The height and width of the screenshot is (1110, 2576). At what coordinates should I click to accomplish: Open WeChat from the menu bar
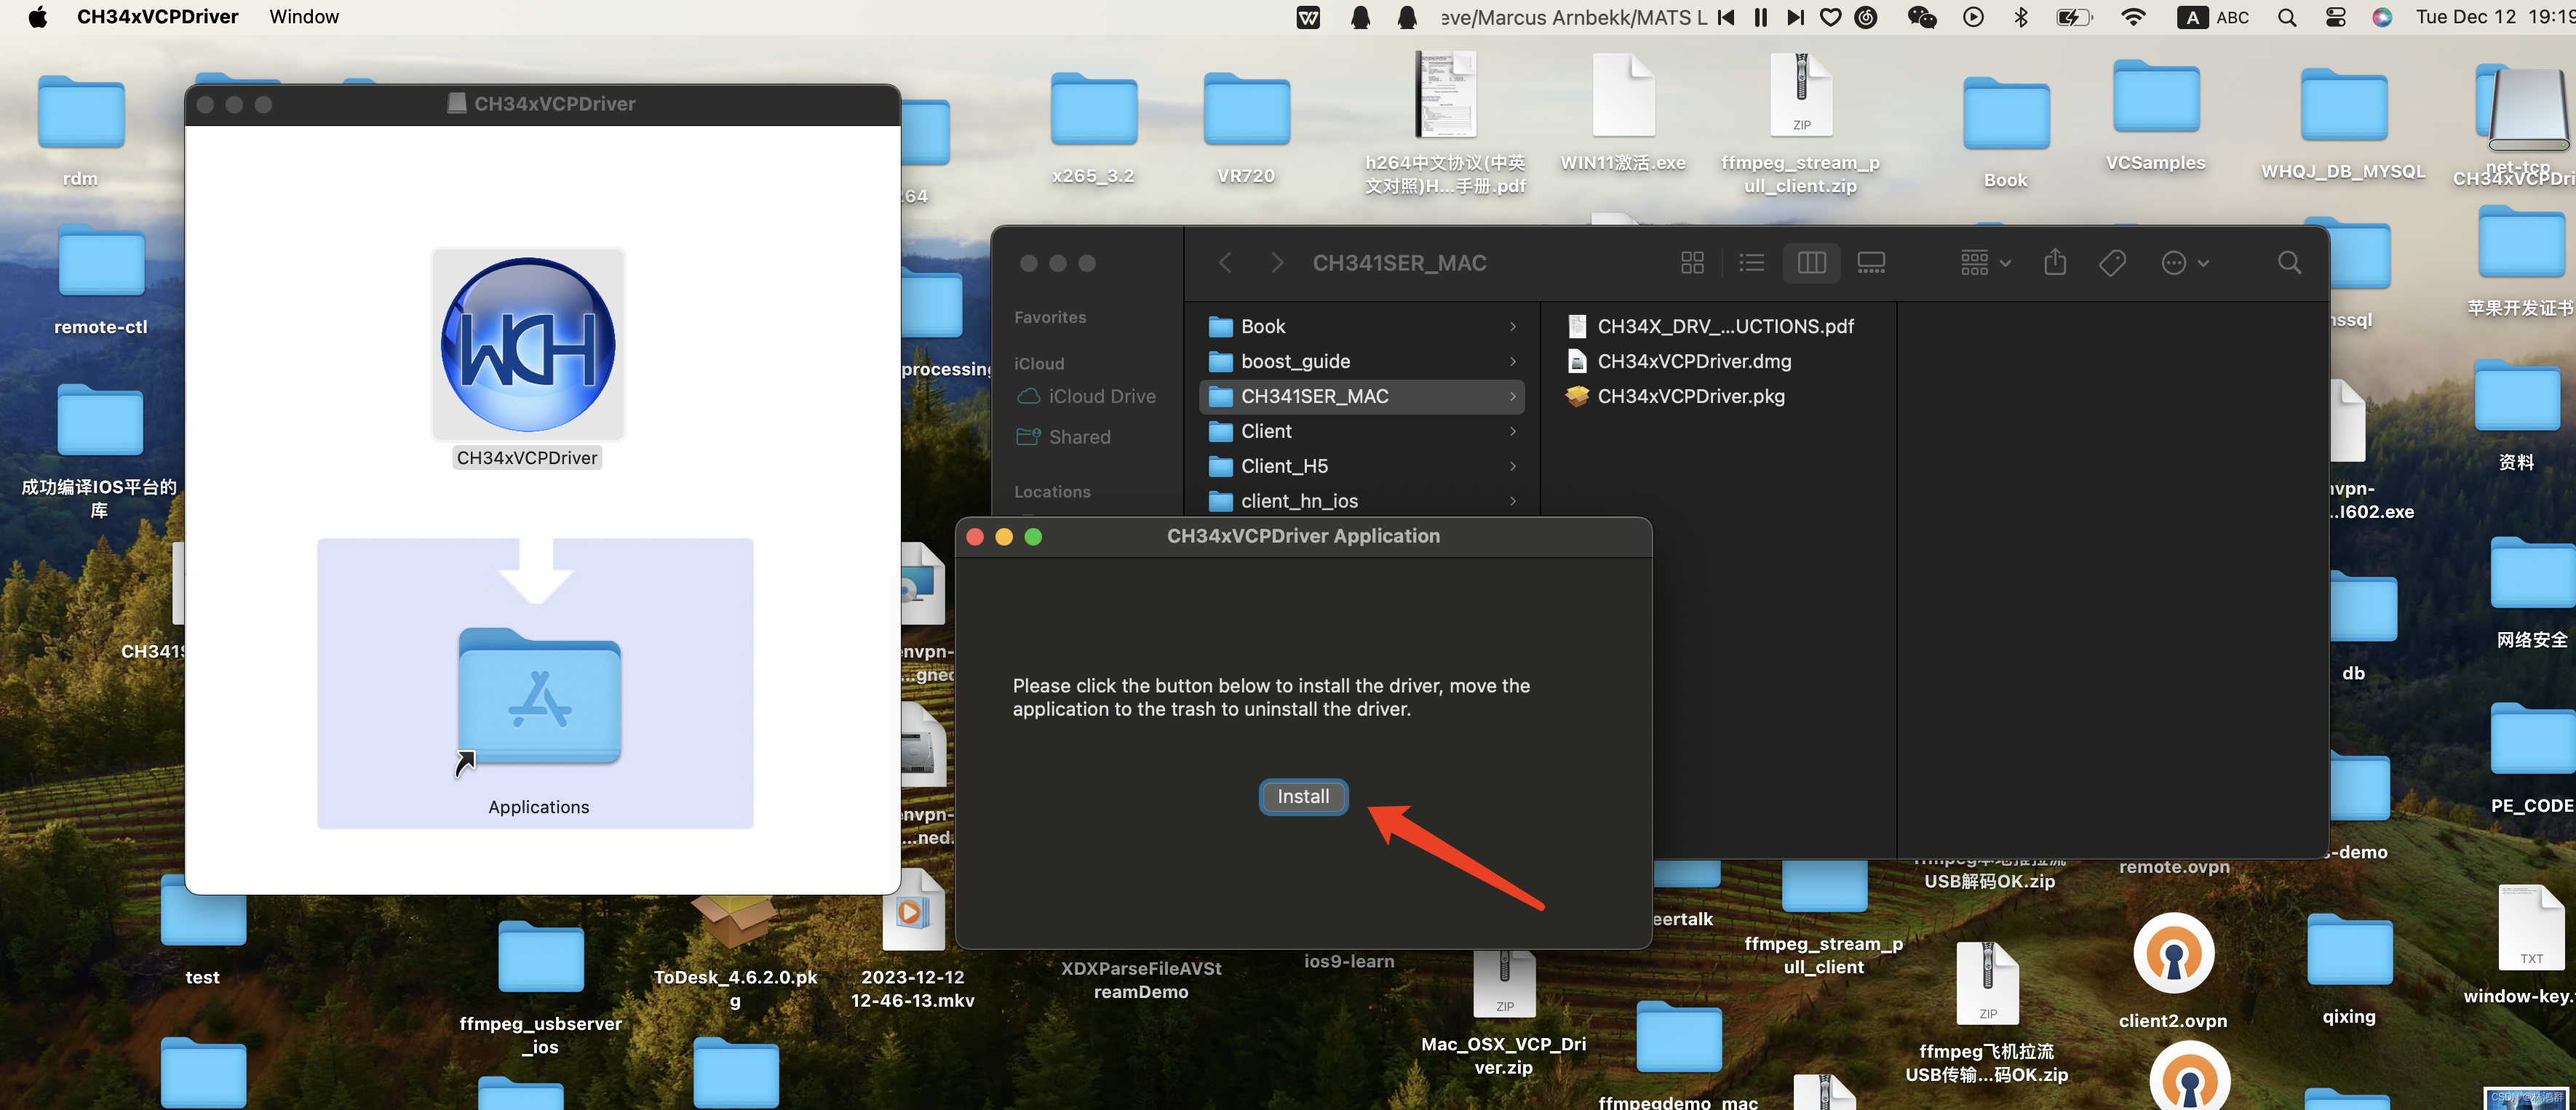coord(1921,17)
